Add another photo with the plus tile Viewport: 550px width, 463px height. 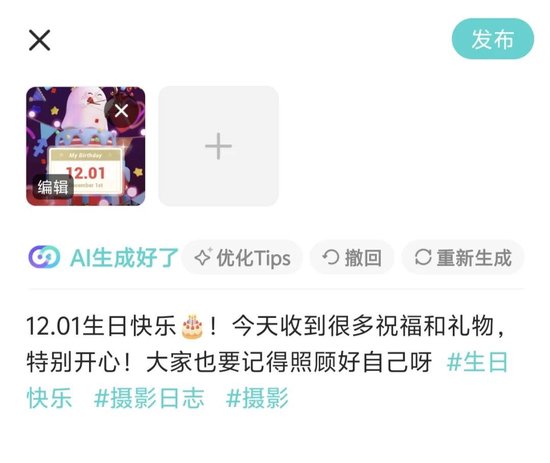point(218,146)
